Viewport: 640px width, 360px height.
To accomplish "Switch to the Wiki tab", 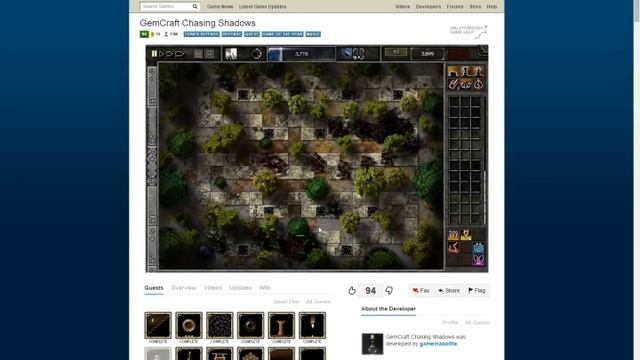I will coord(264,288).
